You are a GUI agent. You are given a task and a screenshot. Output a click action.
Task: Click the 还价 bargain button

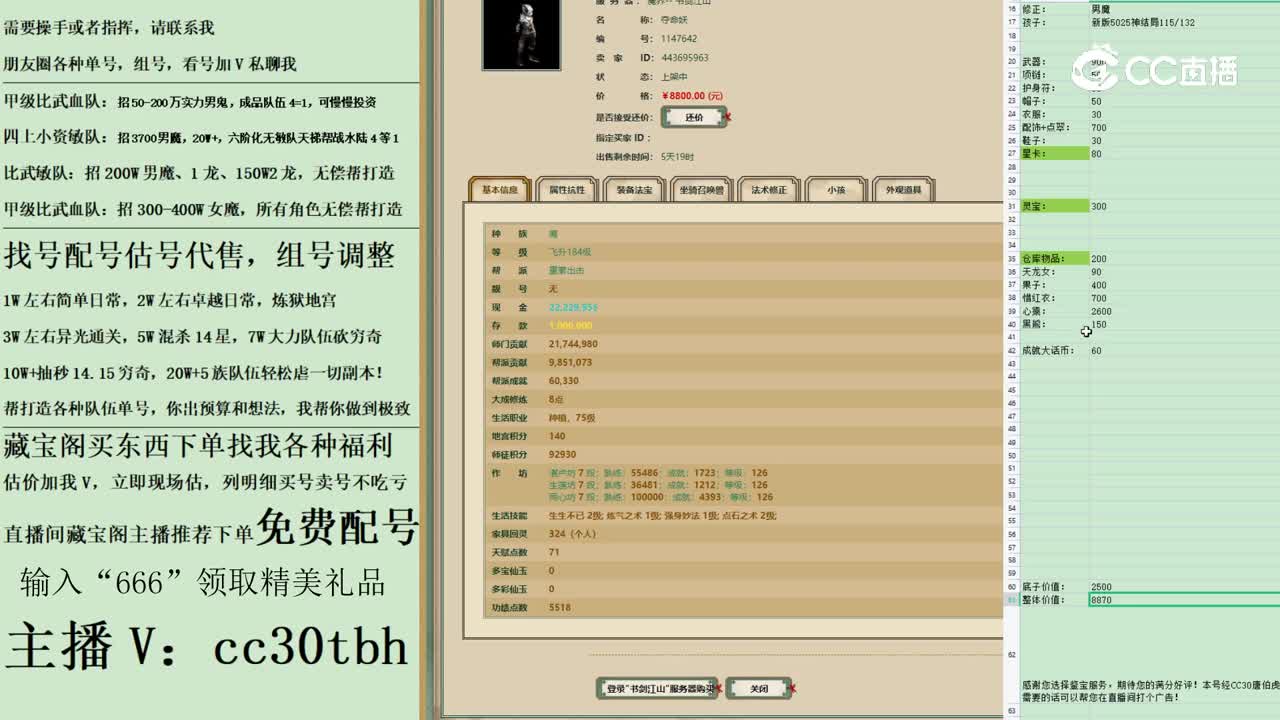694,117
